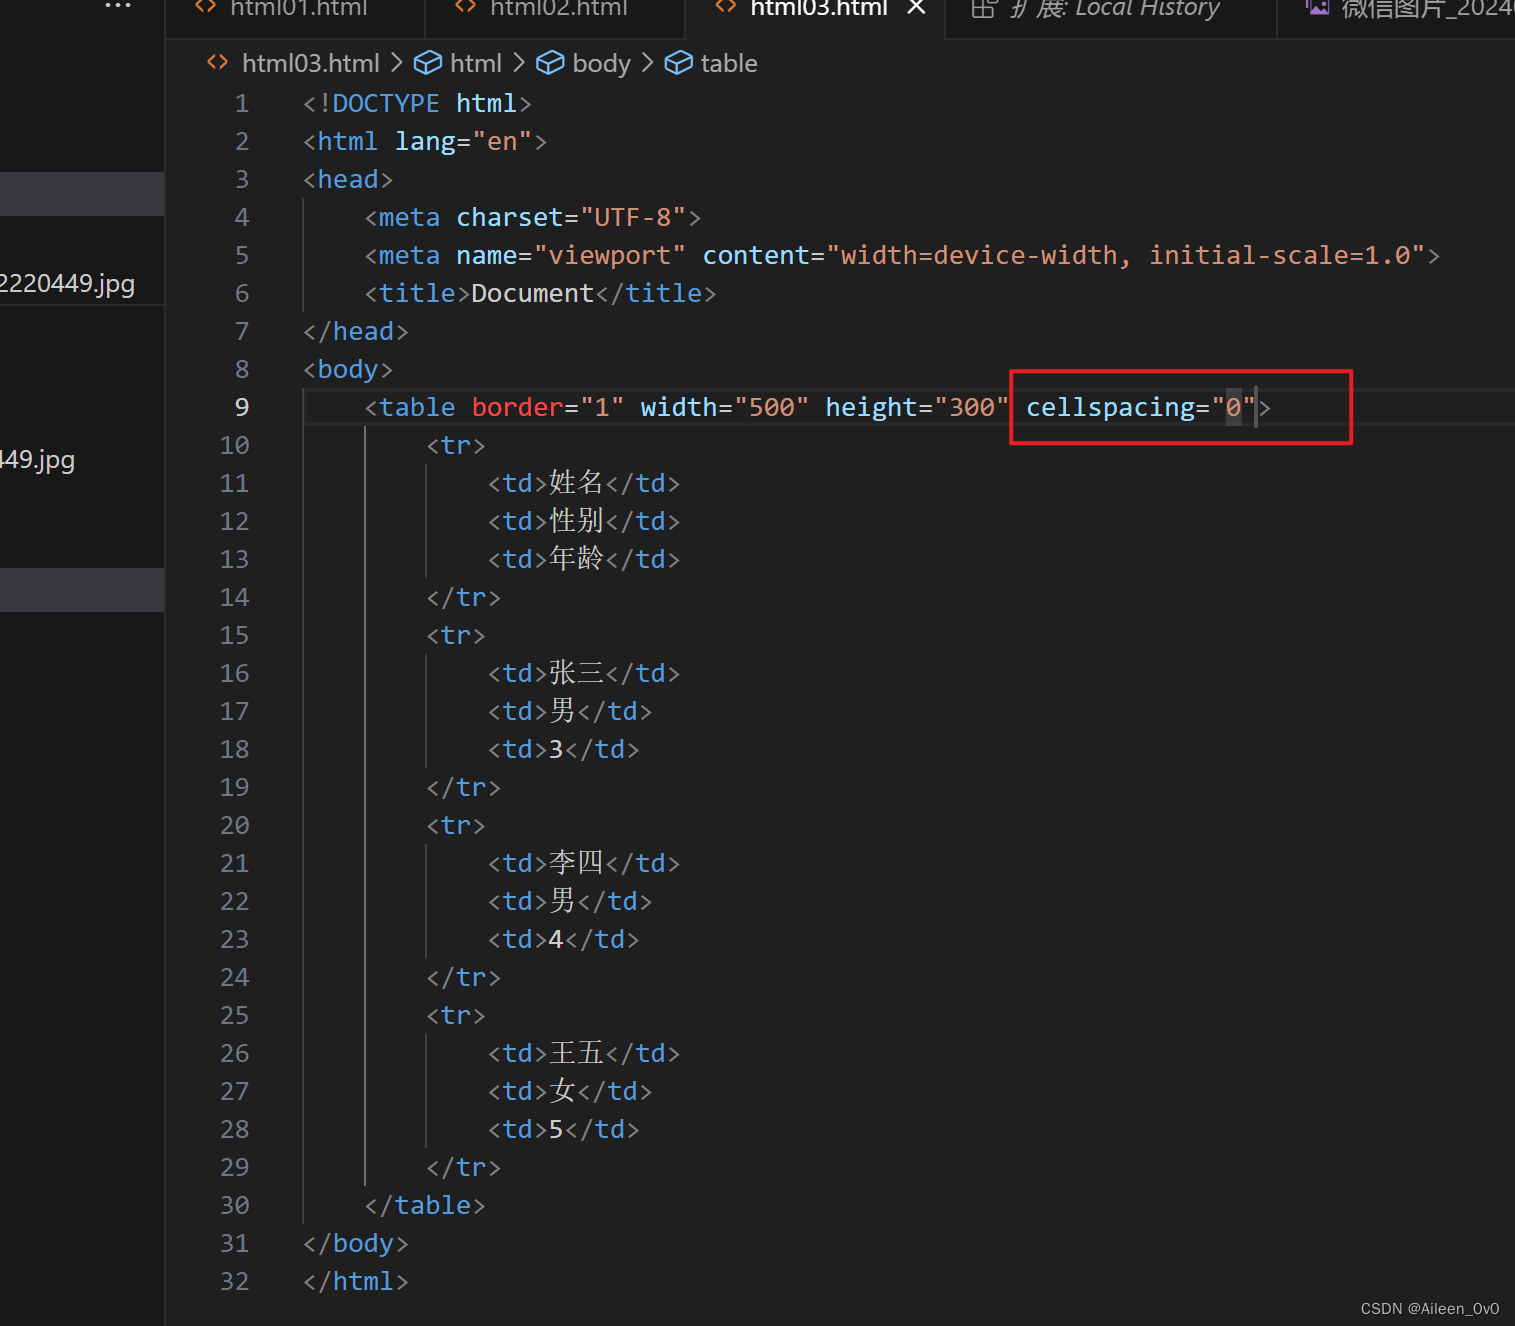Click the image file icon on 微信图片 tab

click(x=1317, y=8)
